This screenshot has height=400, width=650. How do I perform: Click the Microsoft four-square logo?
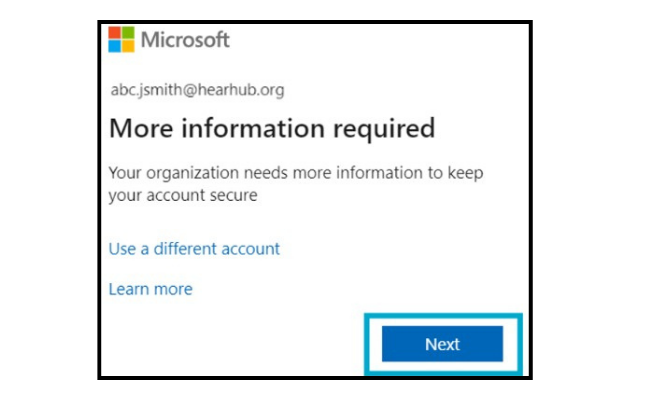[x=121, y=39]
